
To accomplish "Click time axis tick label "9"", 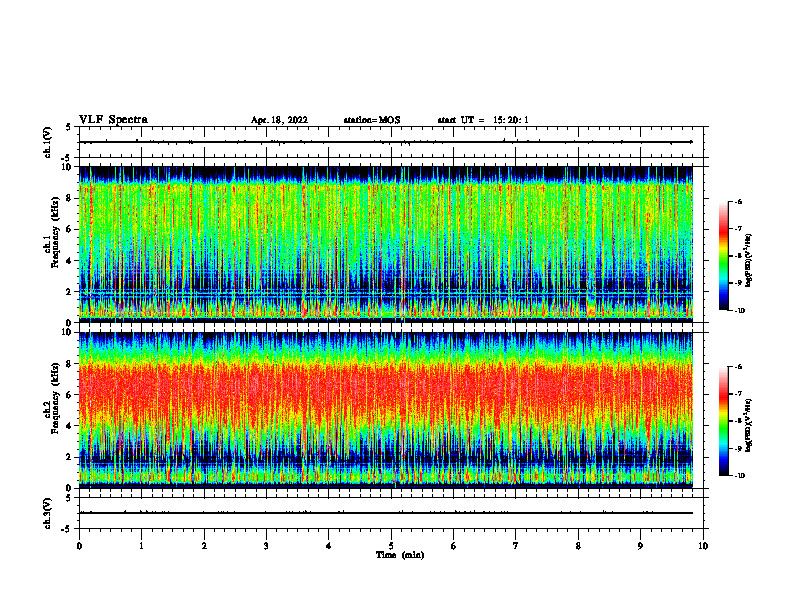I will (x=640, y=546).
